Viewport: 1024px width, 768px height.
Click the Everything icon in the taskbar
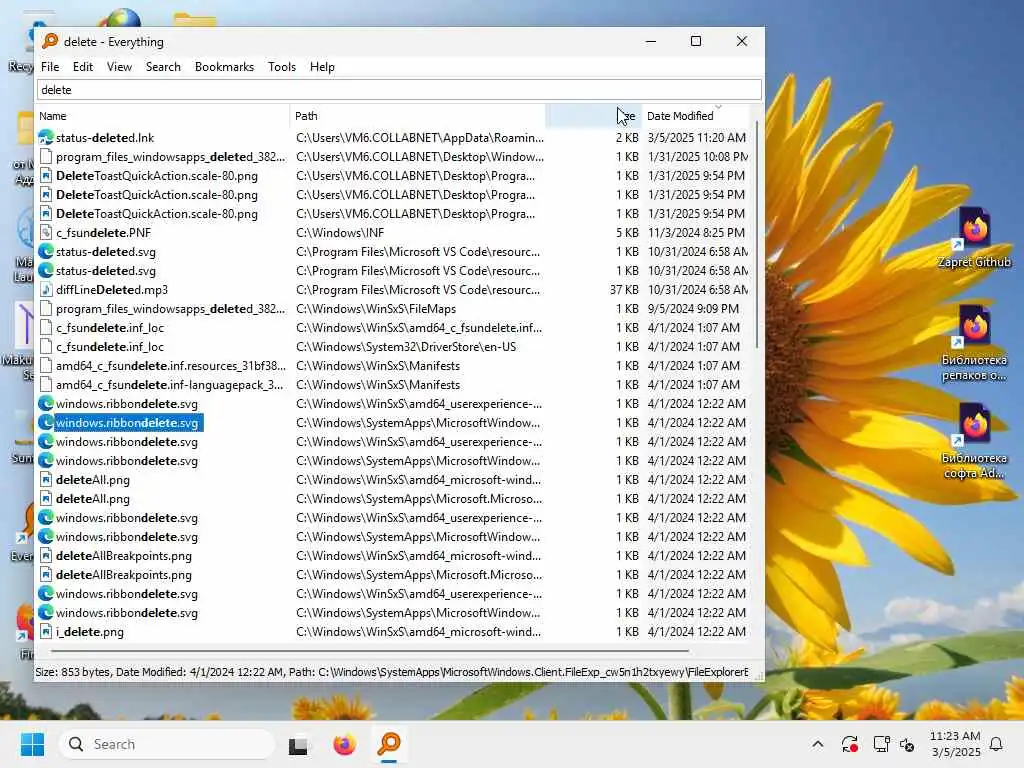(389, 744)
